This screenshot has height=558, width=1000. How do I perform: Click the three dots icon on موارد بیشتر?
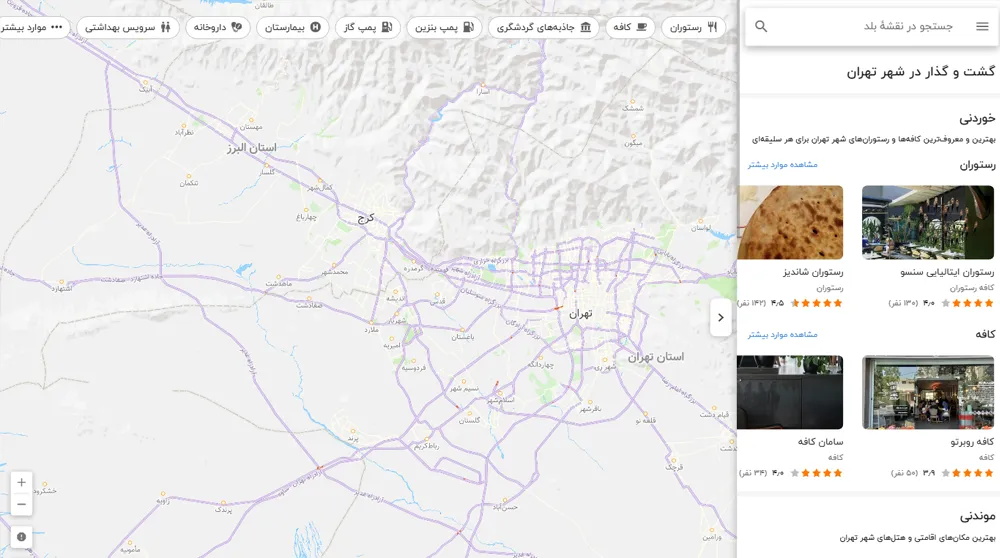[x=56, y=27]
